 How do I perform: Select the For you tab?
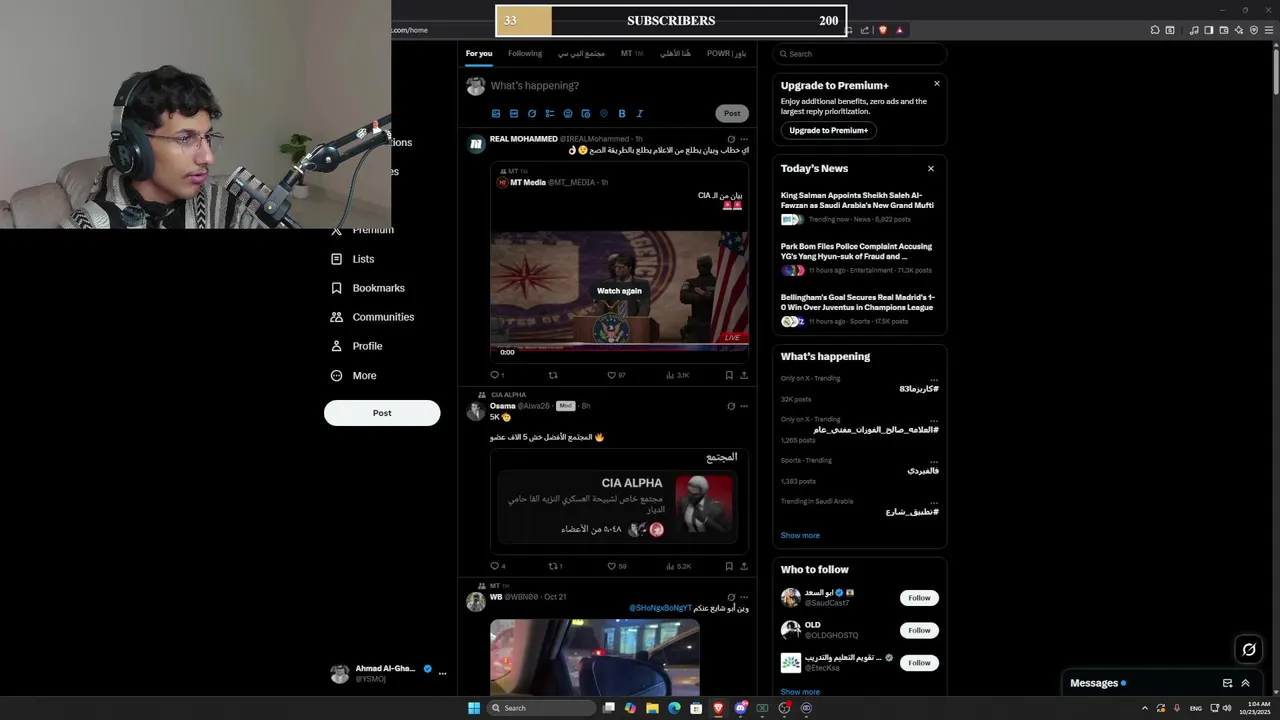[x=479, y=54]
